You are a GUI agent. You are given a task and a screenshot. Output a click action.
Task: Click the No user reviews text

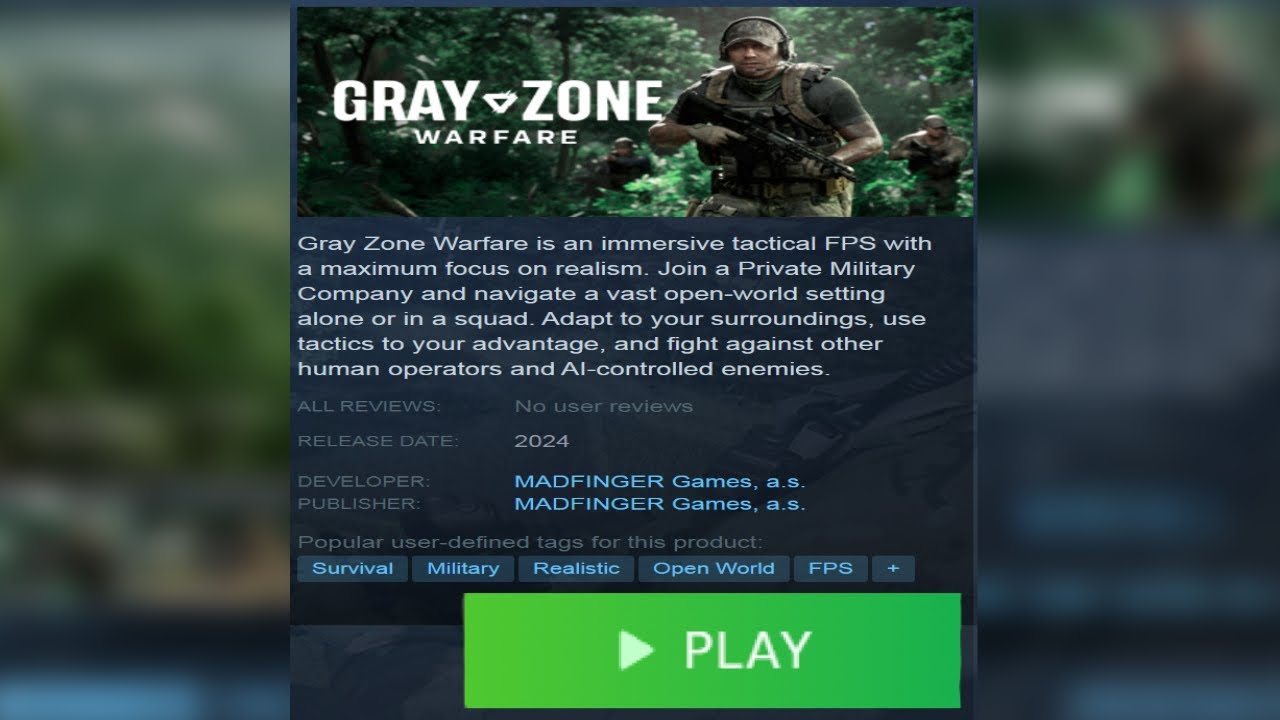pyautogui.click(x=603, y=406)
